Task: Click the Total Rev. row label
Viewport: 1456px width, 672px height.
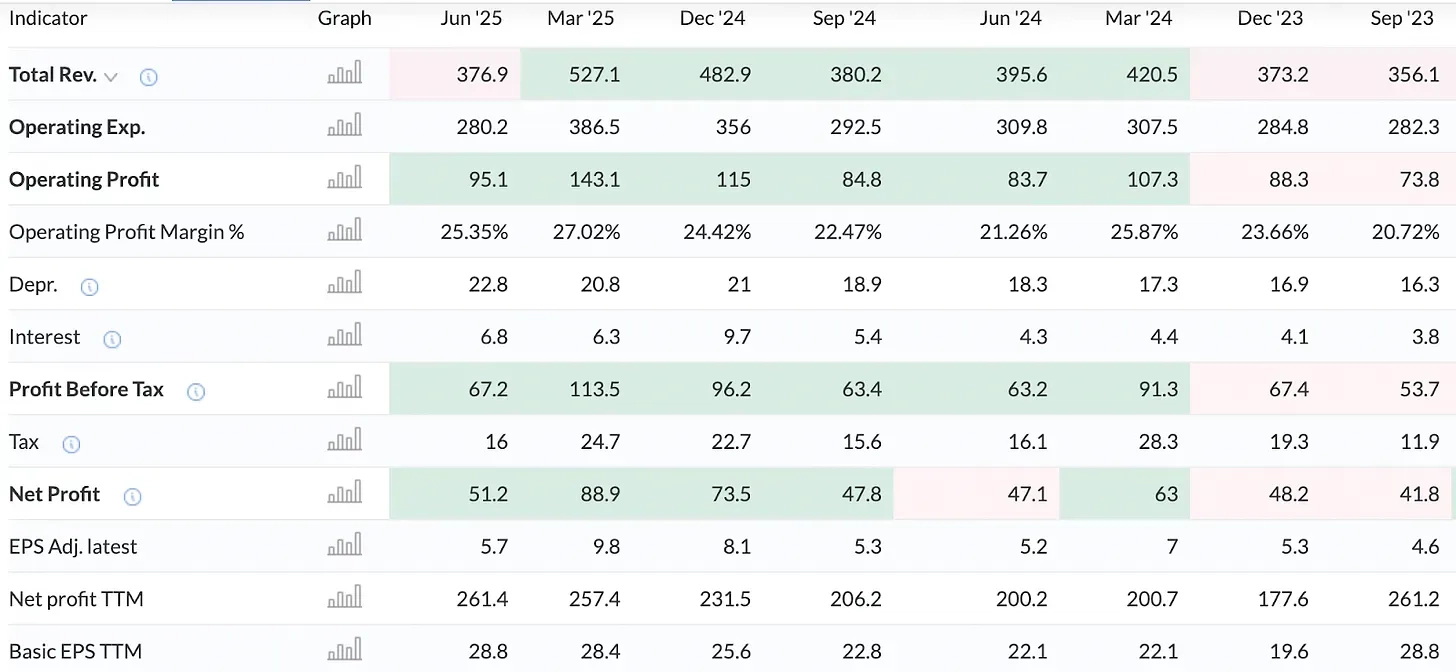Action: click(52, 75)
